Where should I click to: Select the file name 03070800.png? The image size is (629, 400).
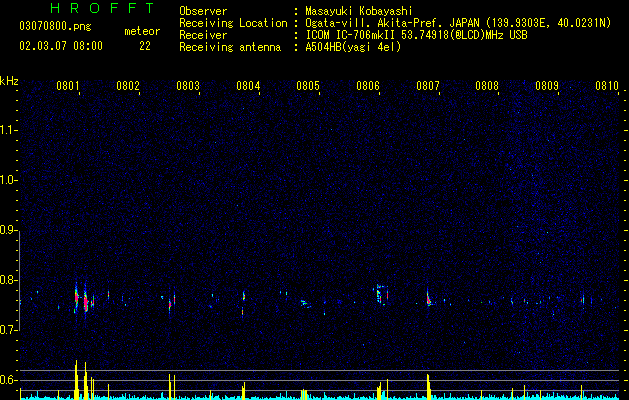(55, 27)
